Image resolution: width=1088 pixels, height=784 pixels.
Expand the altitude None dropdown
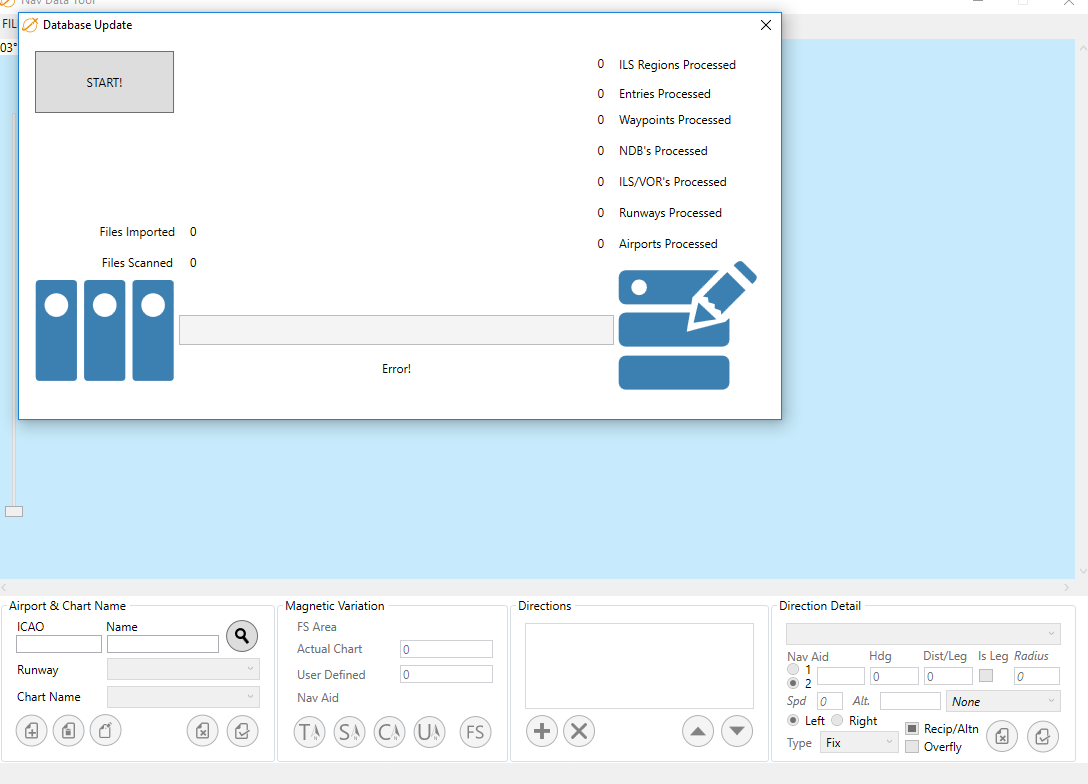pyautogui.click(x=1002, y=702)
